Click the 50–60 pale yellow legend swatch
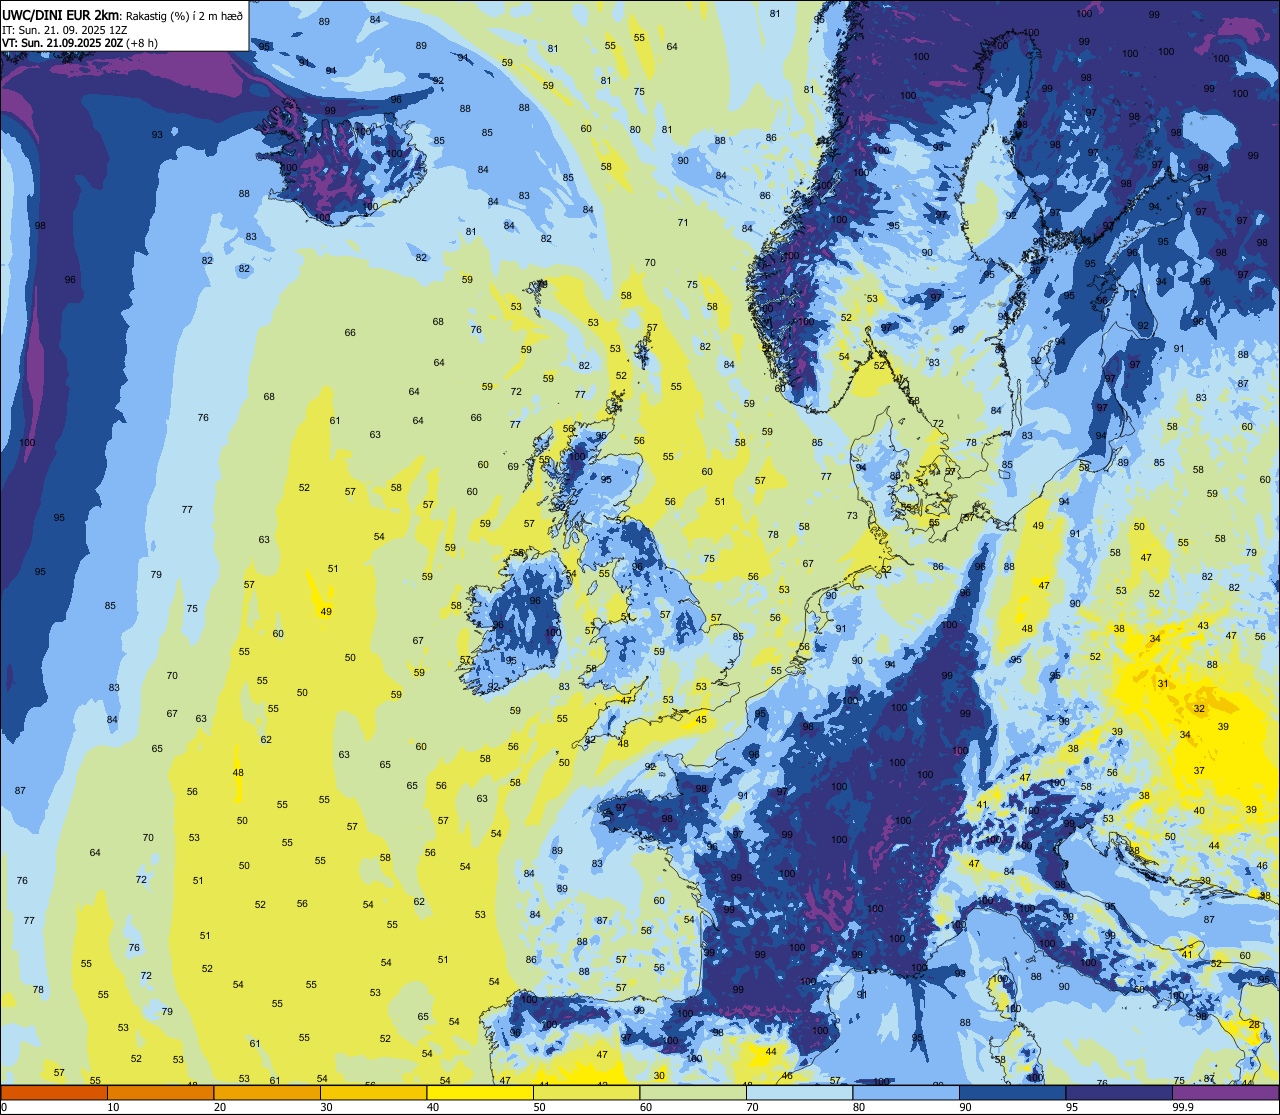This screenshot has width=1280, height=1115. (586, 1092)
